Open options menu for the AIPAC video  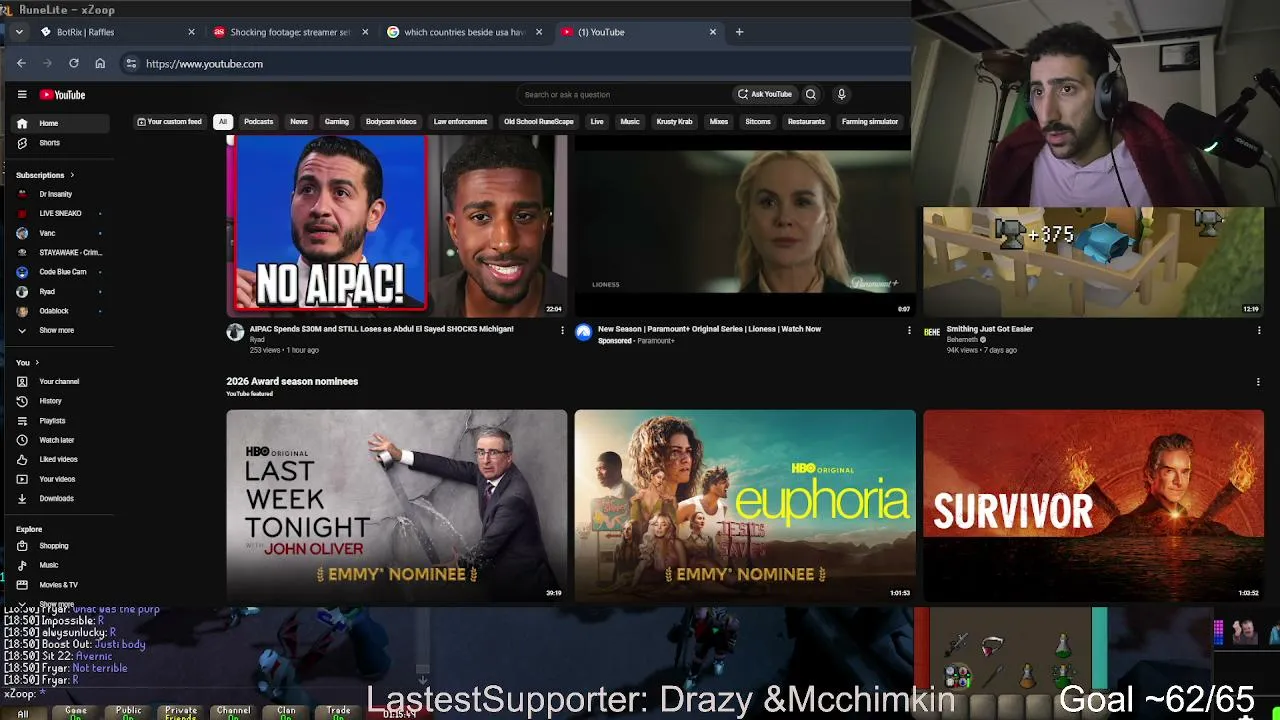pyautogui.click(x=562, y=330)
